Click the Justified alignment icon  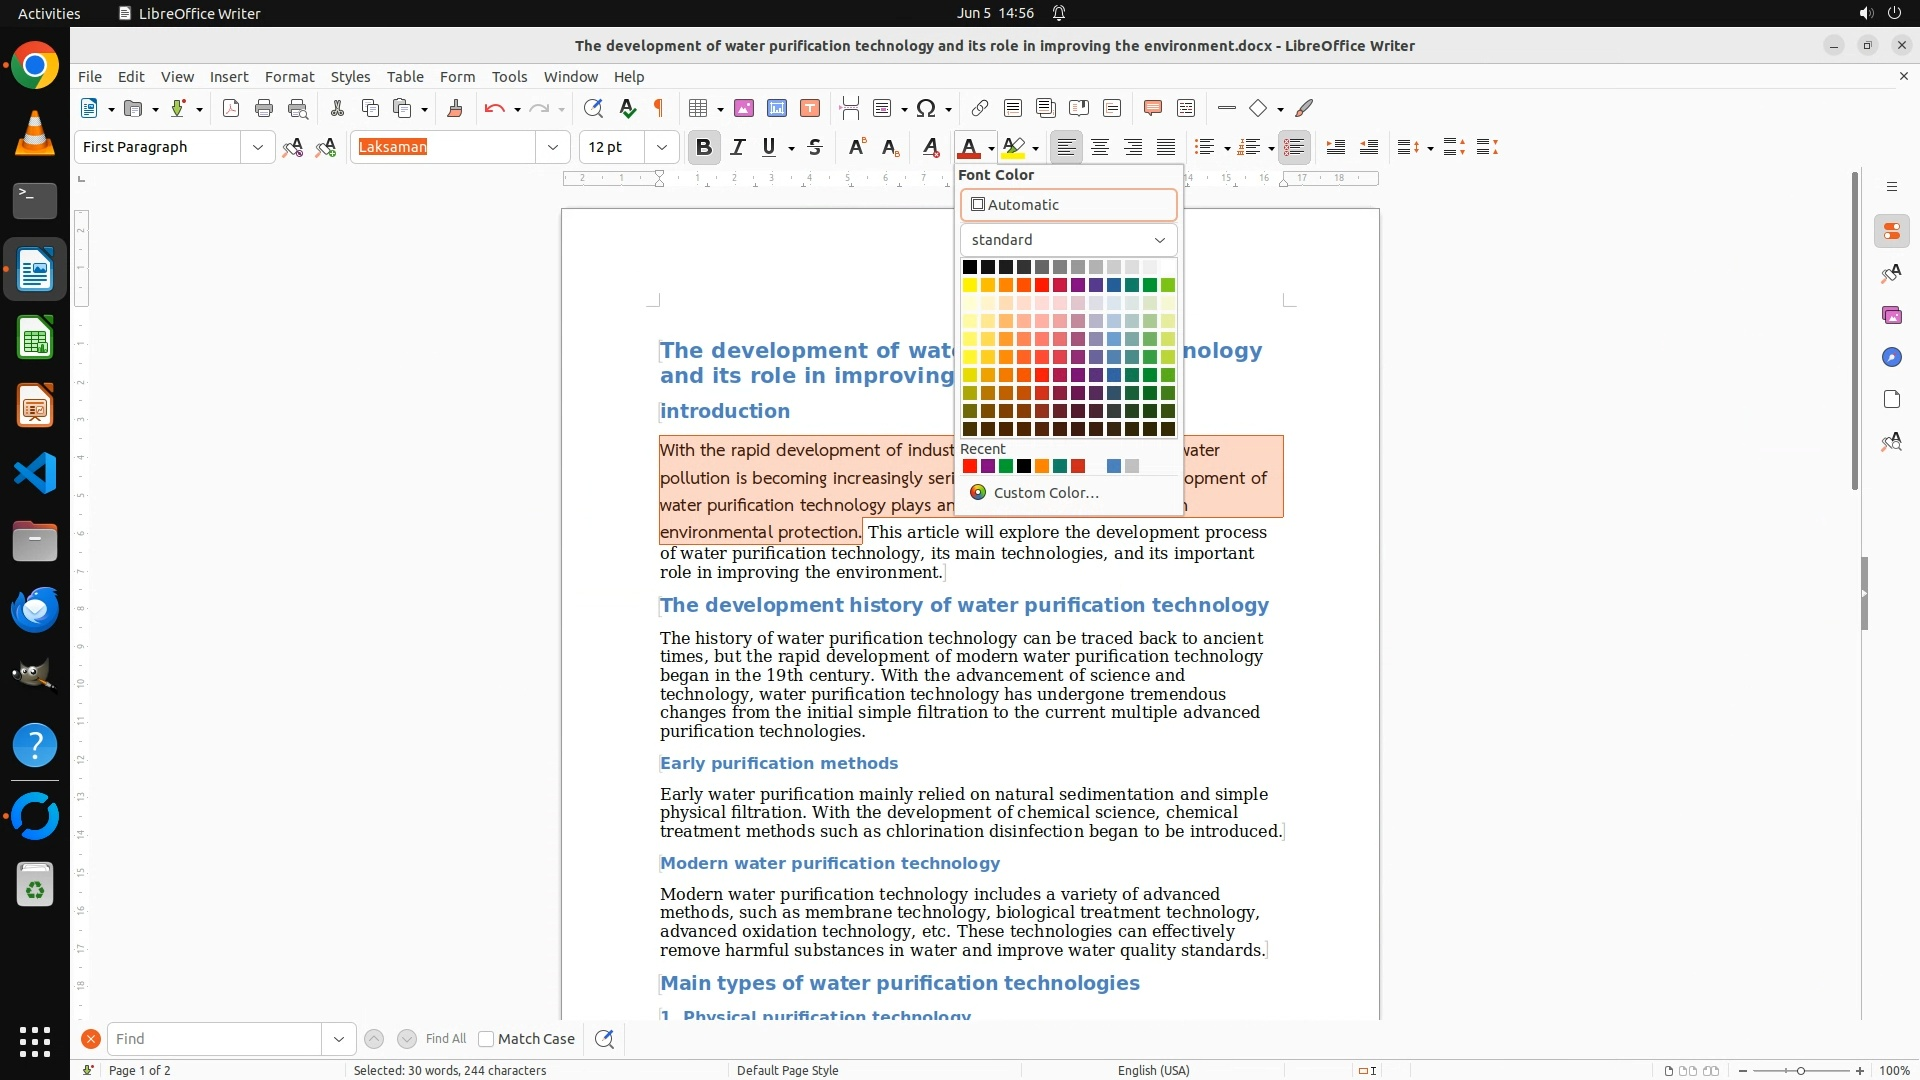pos(1166,147)
